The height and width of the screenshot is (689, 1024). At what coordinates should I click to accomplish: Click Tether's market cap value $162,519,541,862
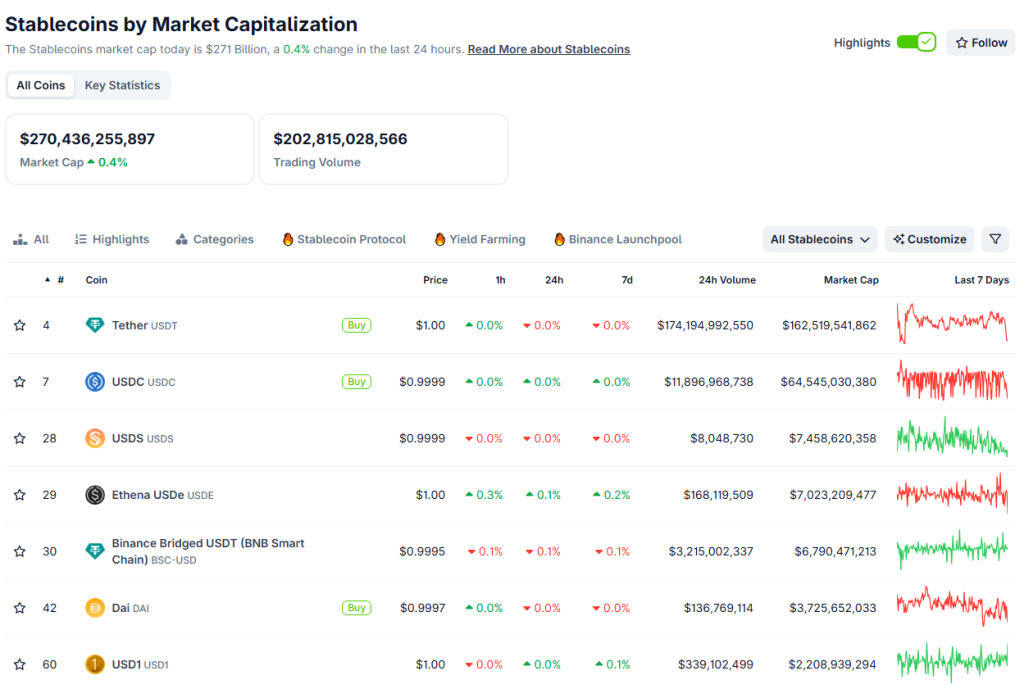[829, 325]
